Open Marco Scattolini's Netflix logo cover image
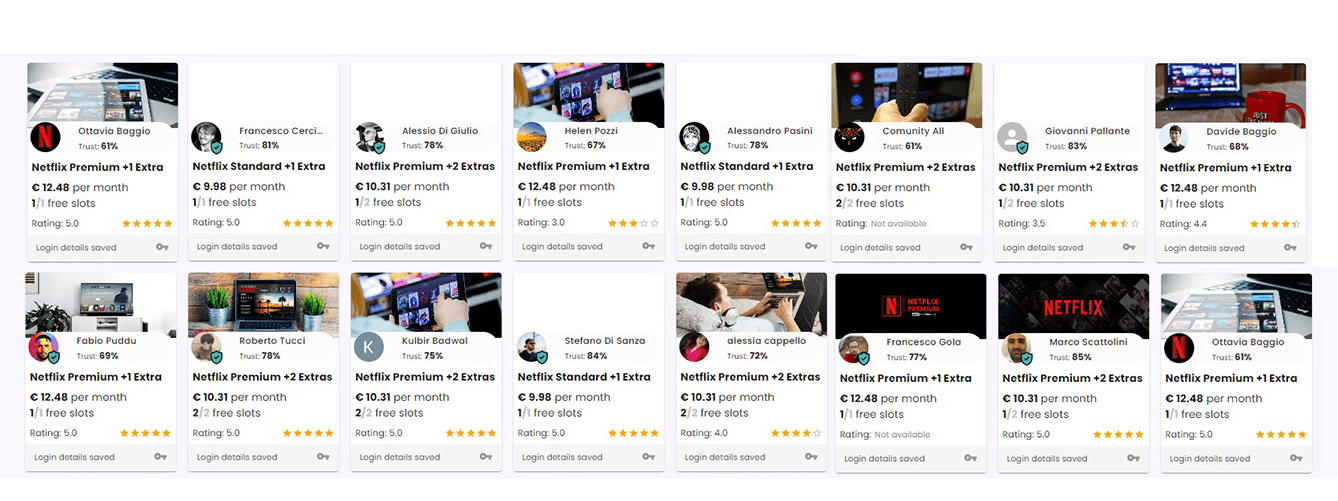Viewport: 1338px width, 501px height. (x=1073, y=305)
